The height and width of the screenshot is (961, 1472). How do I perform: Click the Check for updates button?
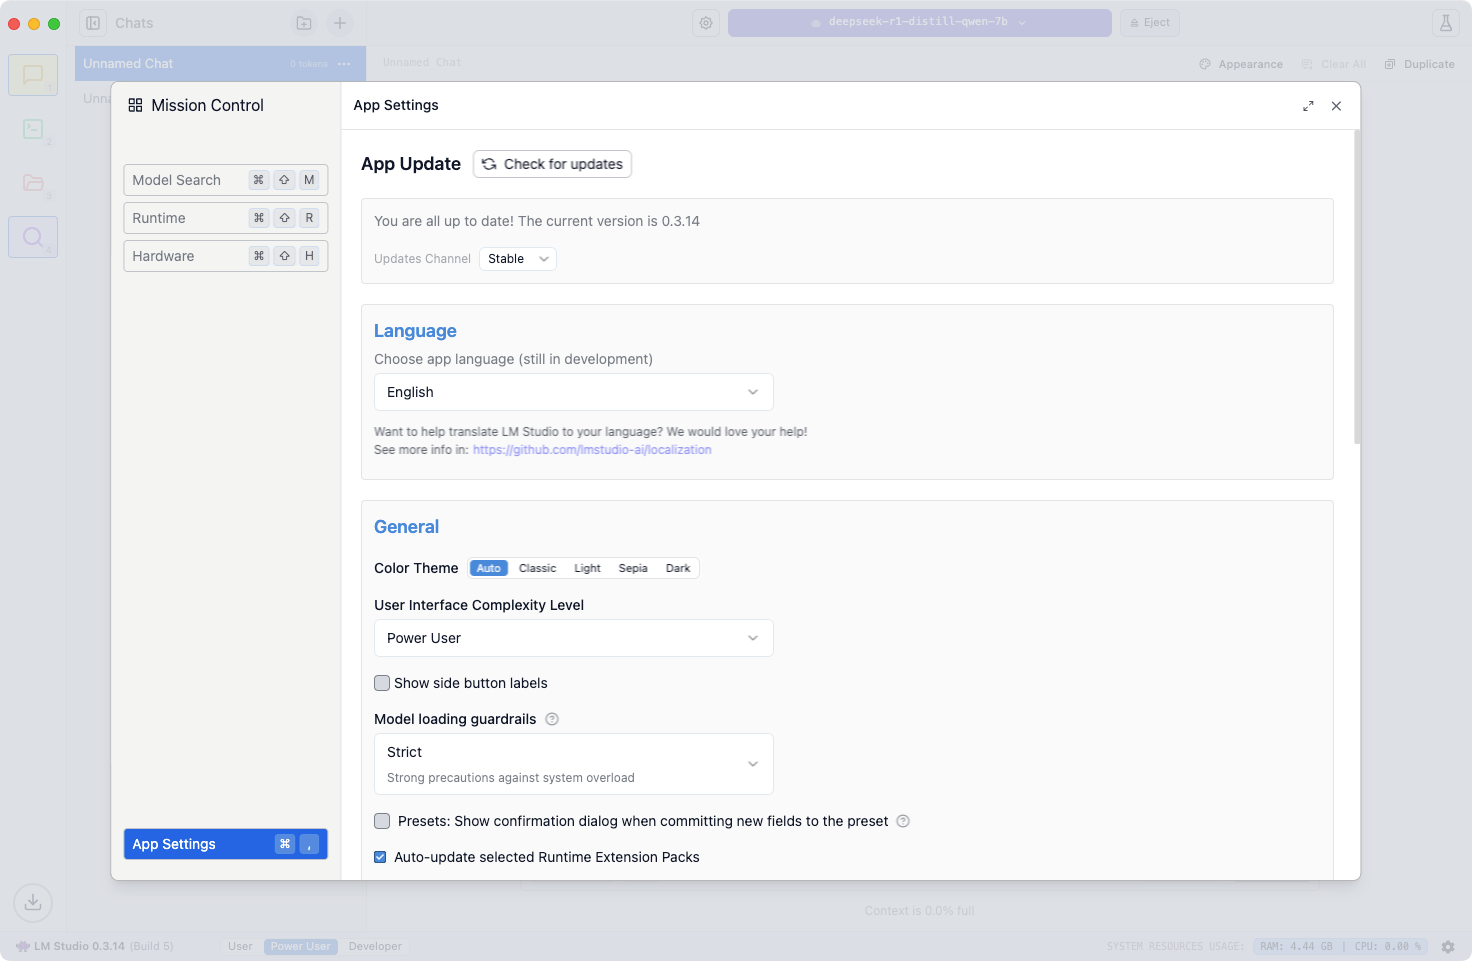pos(552,164)
